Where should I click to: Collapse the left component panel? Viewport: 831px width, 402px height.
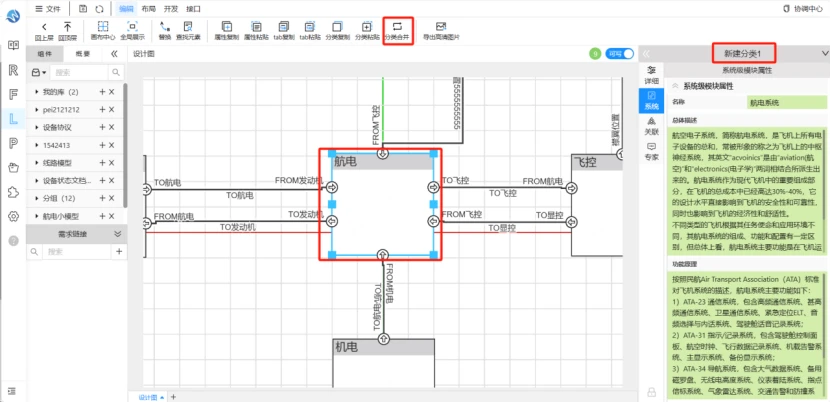point(114,53)
